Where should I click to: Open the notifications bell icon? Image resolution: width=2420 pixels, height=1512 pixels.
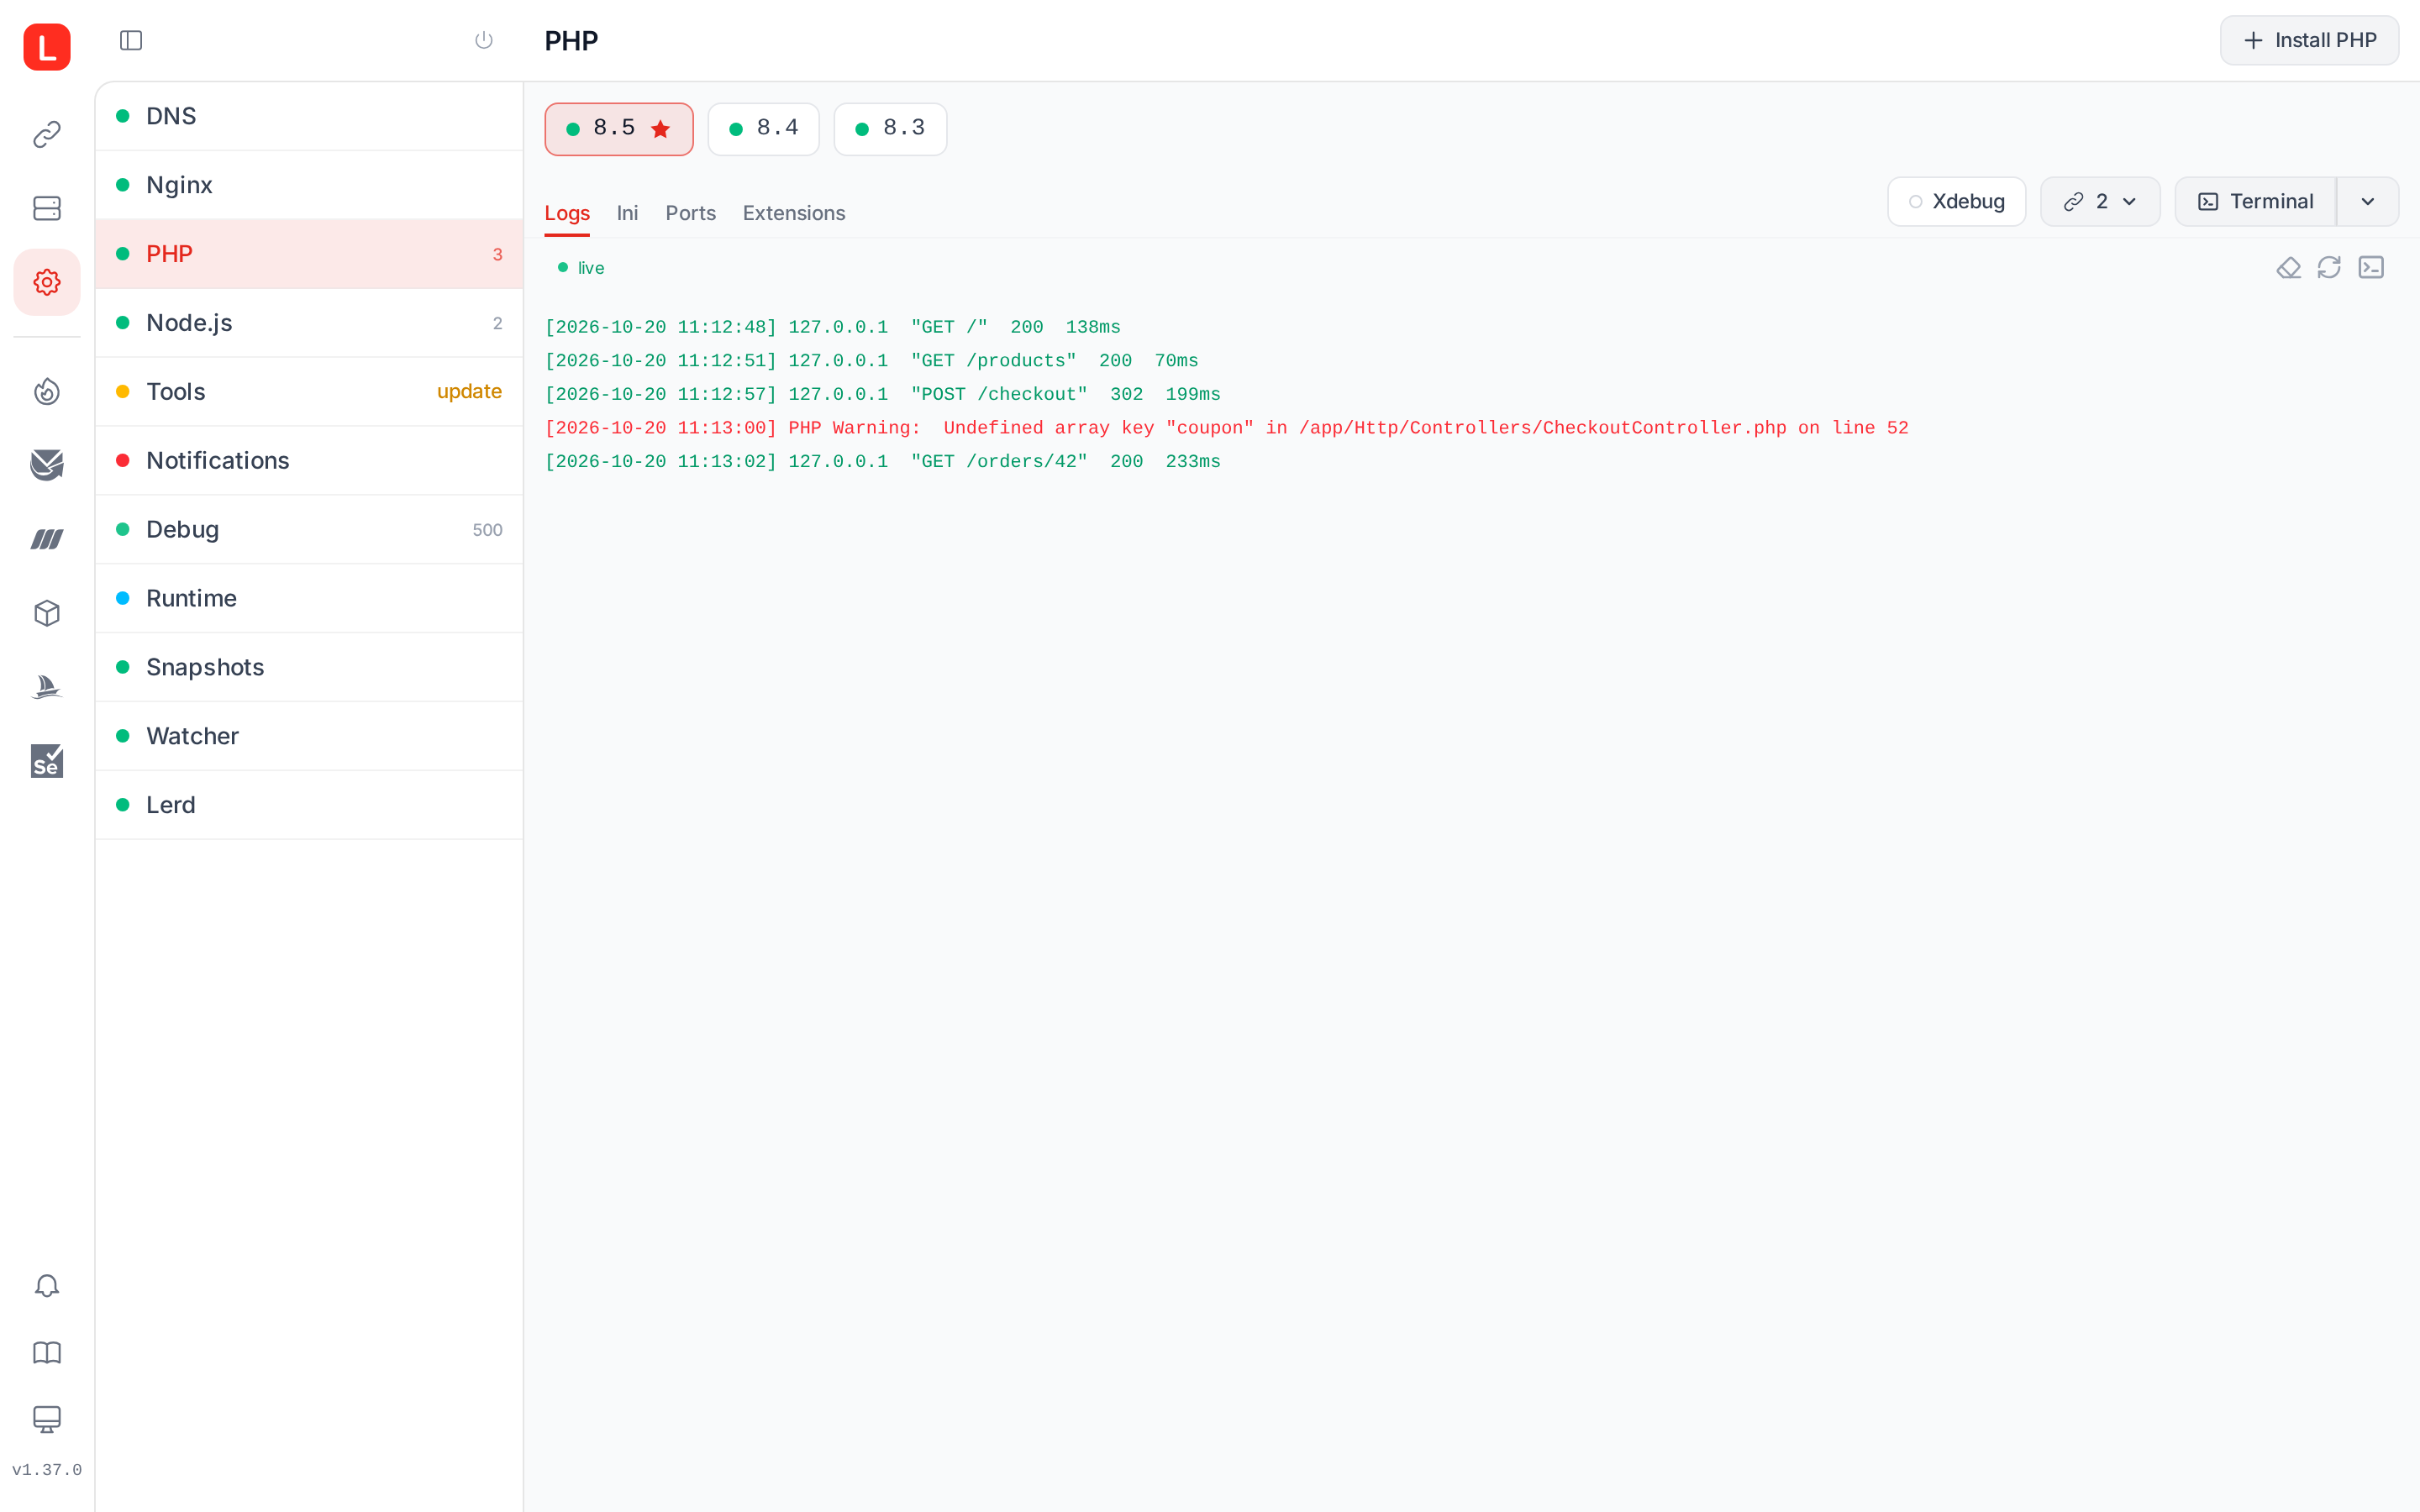pos(47,1285)
